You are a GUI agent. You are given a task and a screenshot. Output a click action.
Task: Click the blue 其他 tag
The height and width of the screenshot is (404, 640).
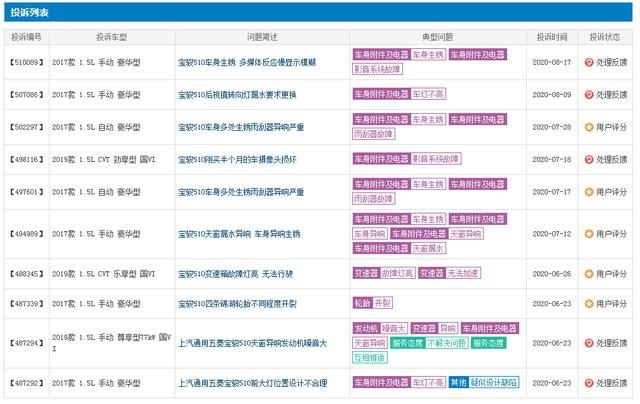[x=458, y=382]
